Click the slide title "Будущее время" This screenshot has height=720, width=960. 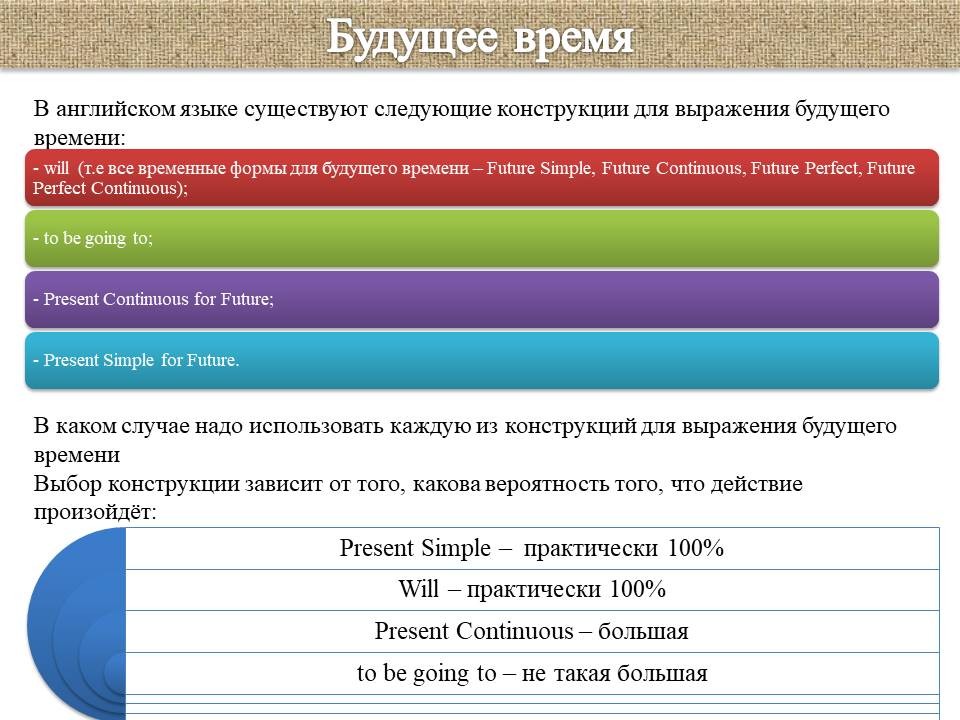point(480,37)
